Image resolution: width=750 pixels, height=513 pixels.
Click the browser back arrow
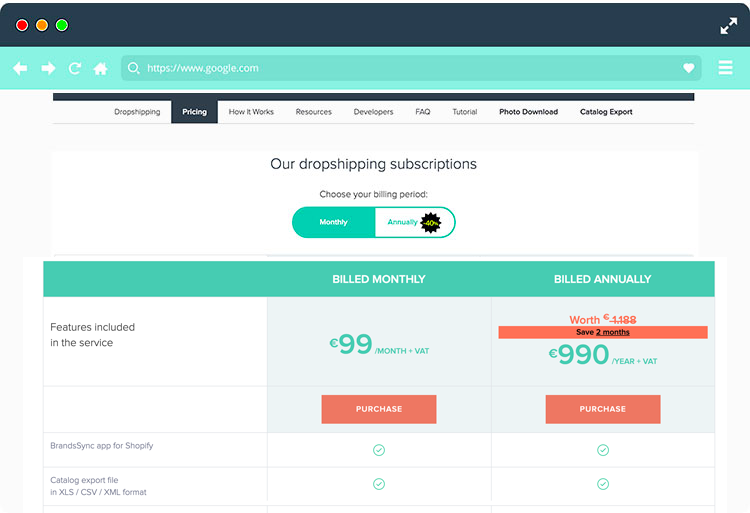point(20,68)
